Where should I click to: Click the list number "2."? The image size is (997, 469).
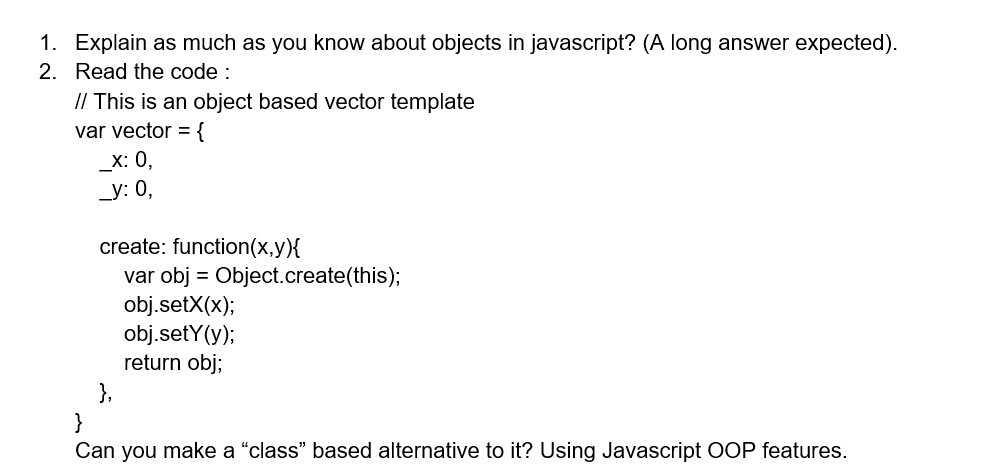pyautogui.click(x=48, y=72)
